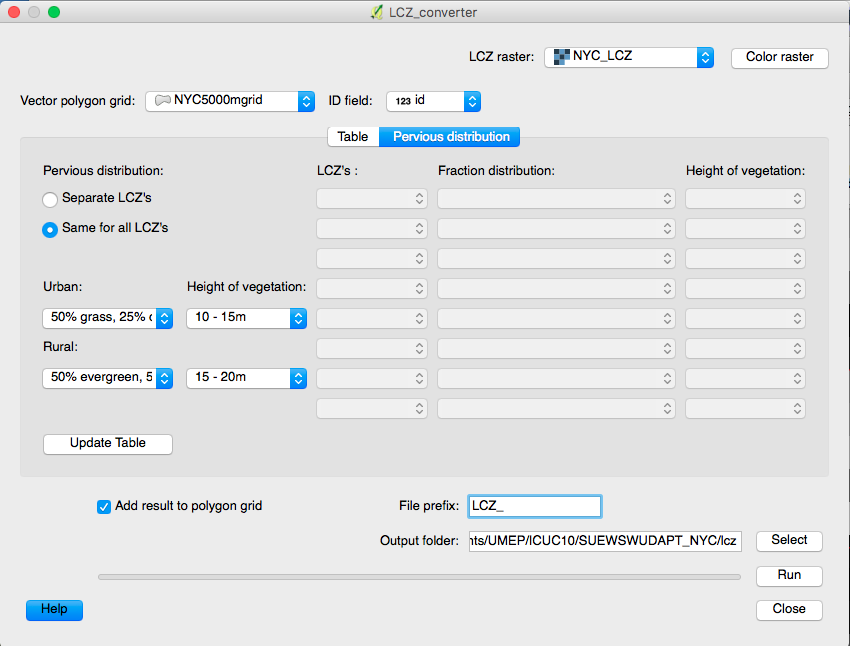
Task: Open Urban vegetation height dropdown 10 - 15m
Action: 247,318
